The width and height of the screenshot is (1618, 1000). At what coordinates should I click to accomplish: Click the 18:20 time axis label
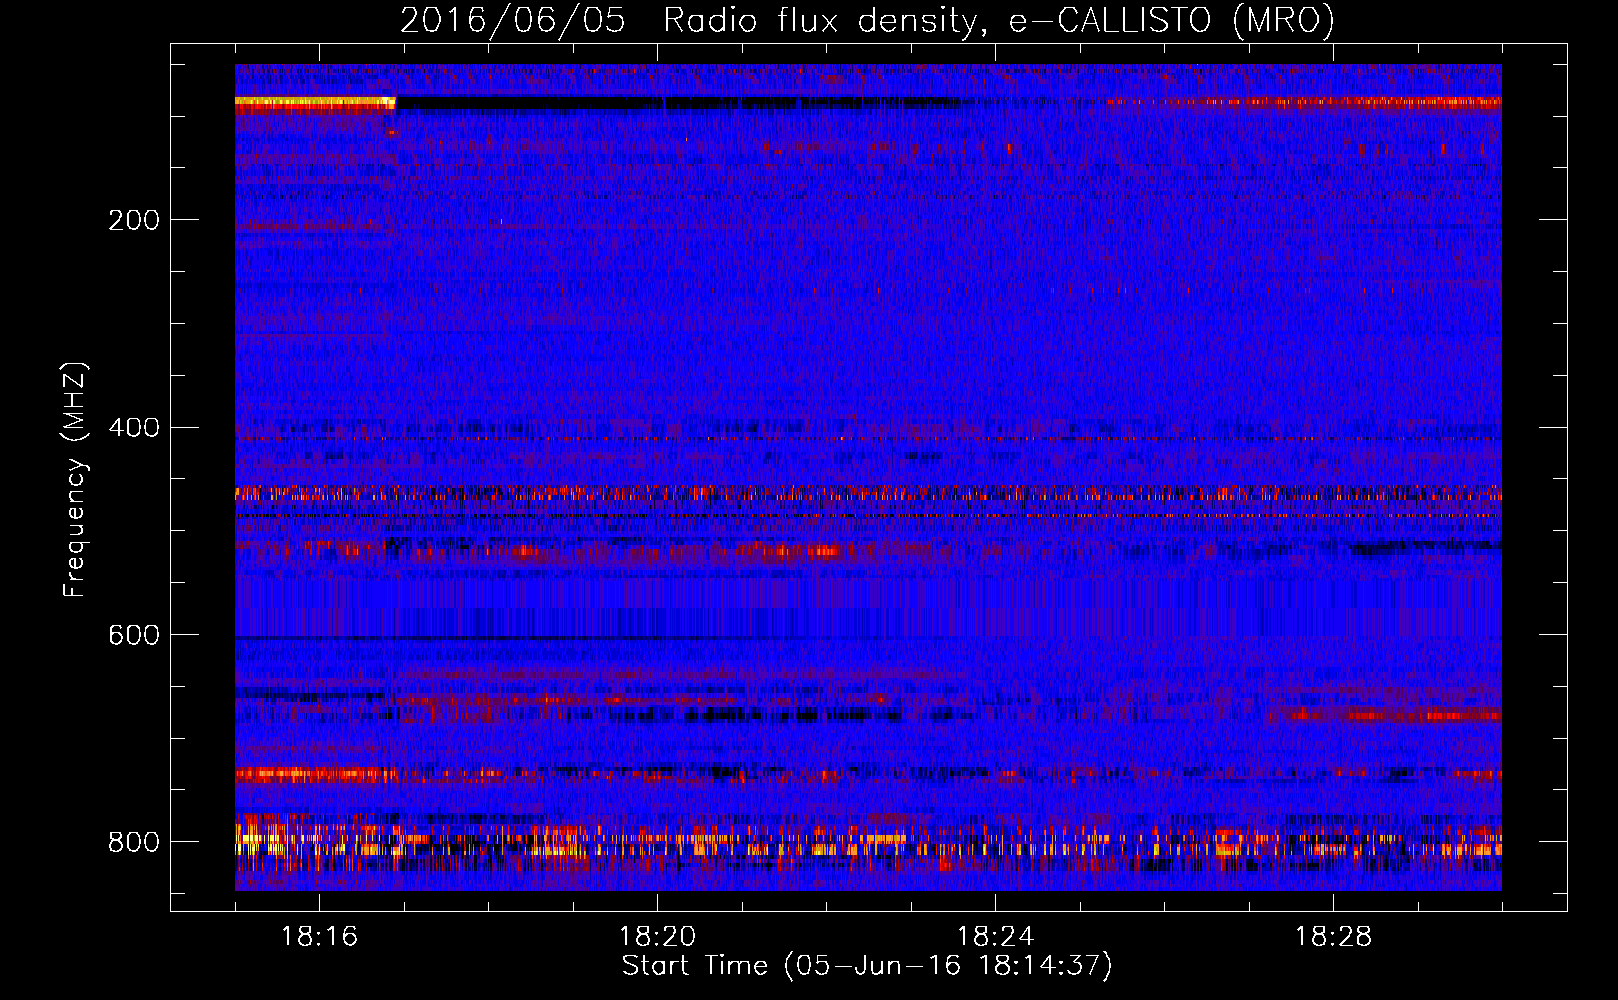657,937
